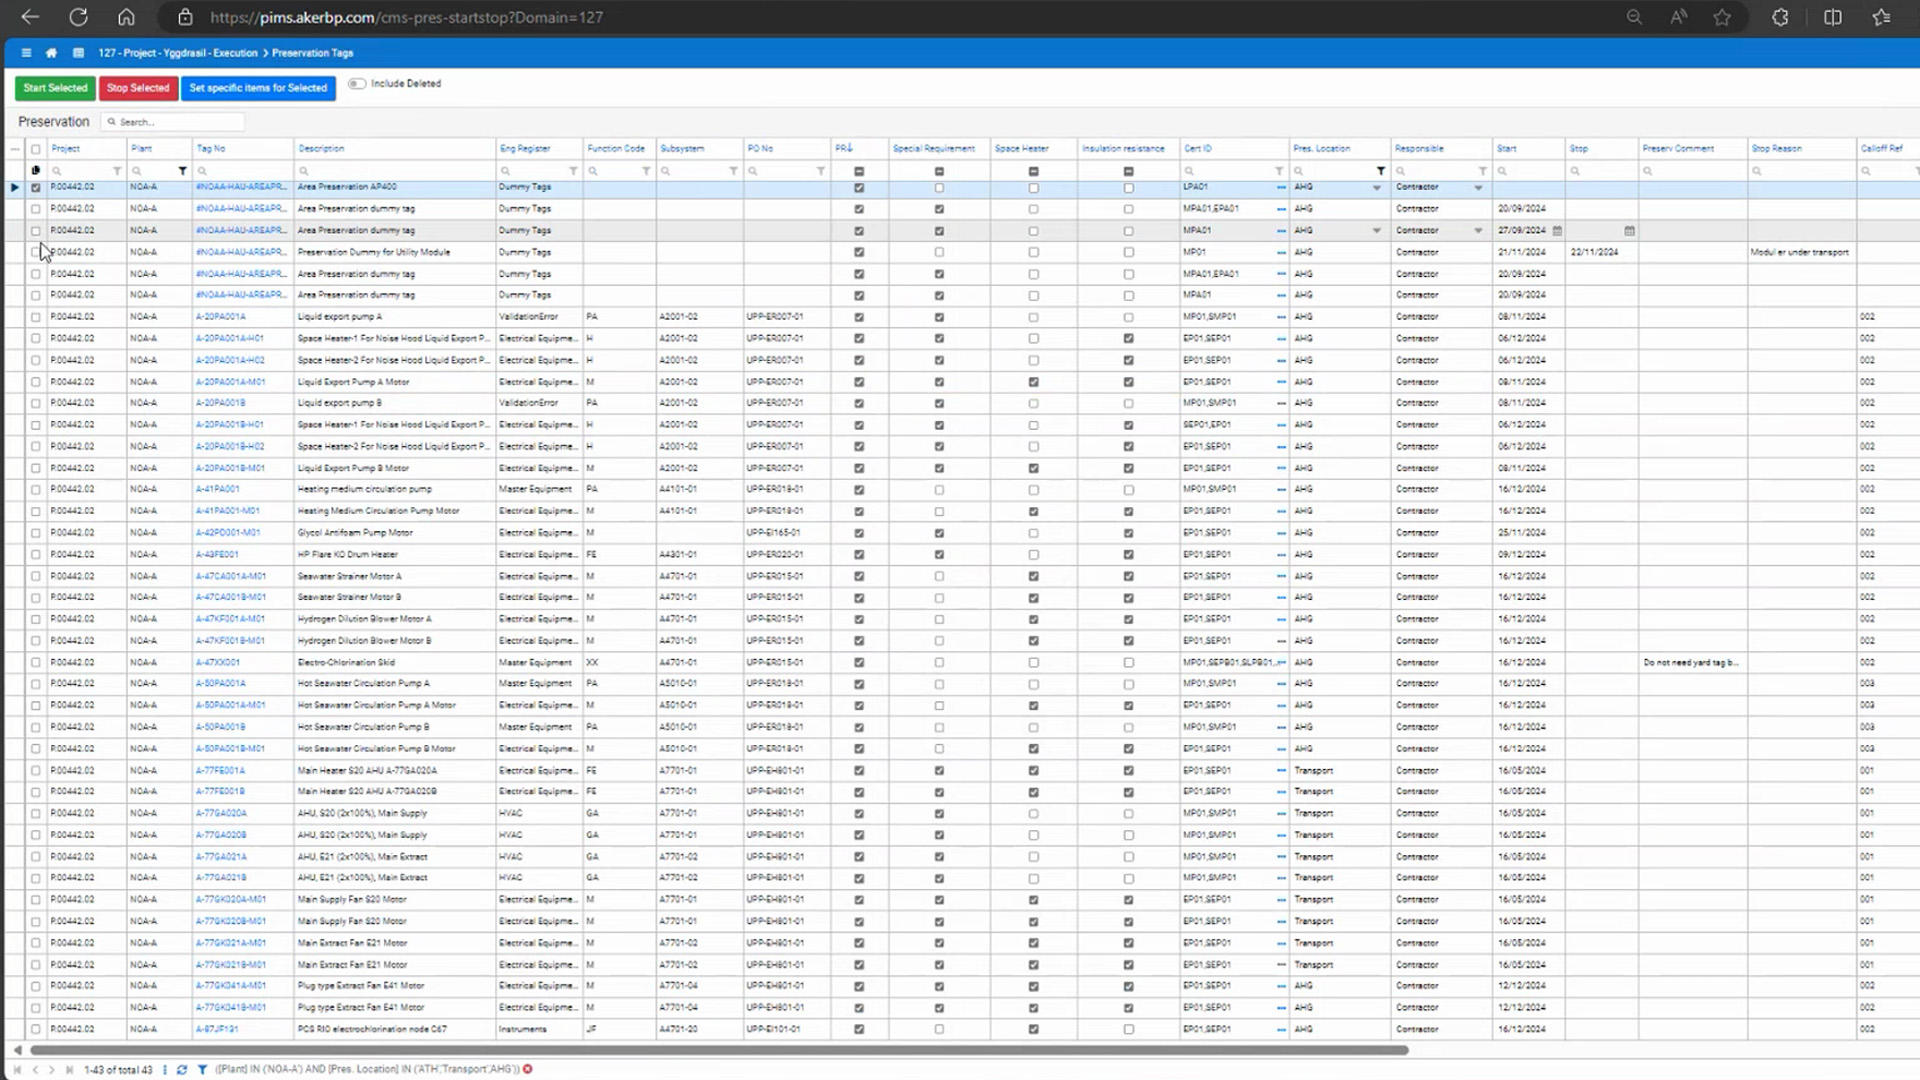The width and height of the screenshot is (1920, 1080).
Task: Toggle Insulation resistance filter row checkbox
Action: (x=1129, y=171)
